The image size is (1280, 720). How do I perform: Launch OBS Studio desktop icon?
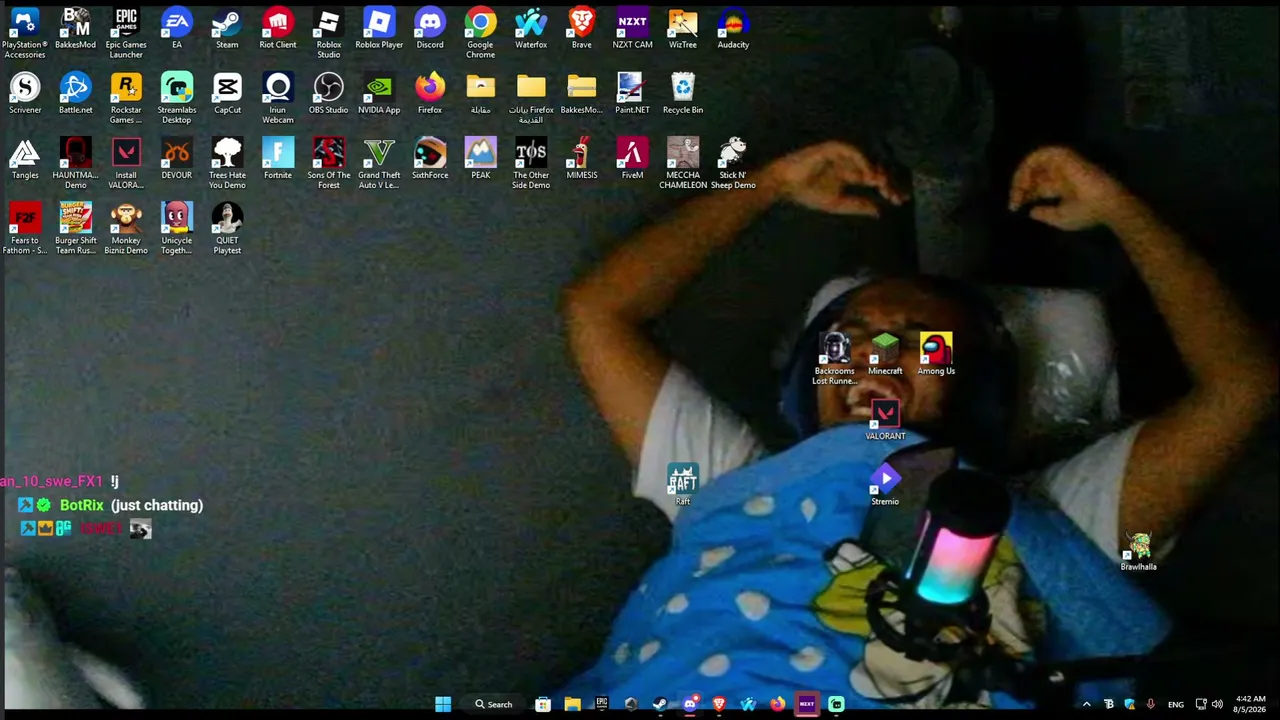pyautogui.click(x=329, y=93)
